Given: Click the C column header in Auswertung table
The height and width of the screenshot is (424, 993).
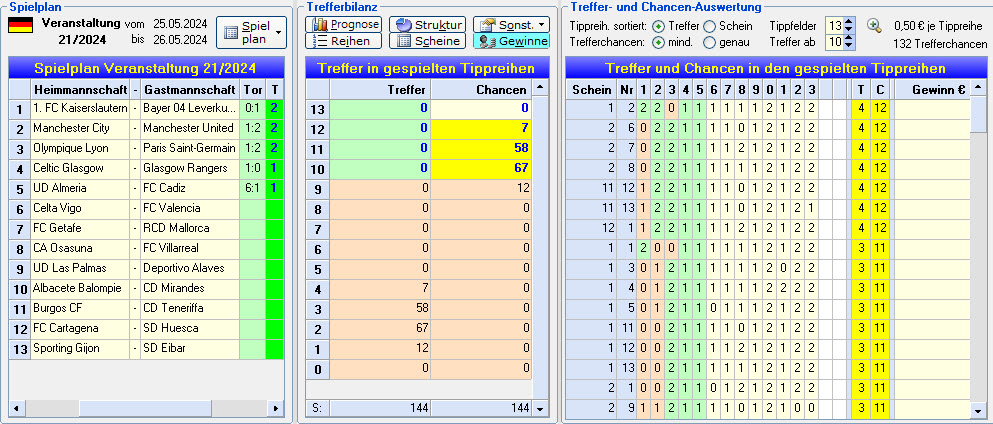Looking at the screenshot, I should [x=880, y=89].
